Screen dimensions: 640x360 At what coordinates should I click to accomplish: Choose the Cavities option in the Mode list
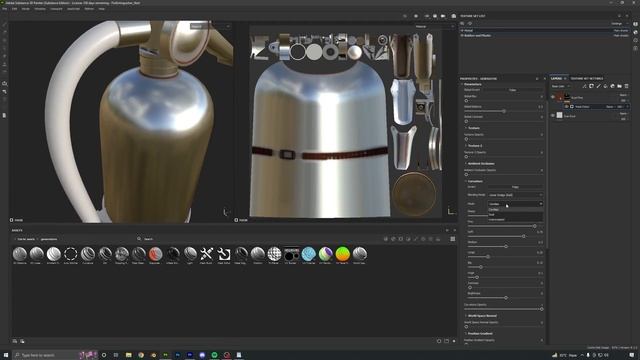click(x=516, y=209)
